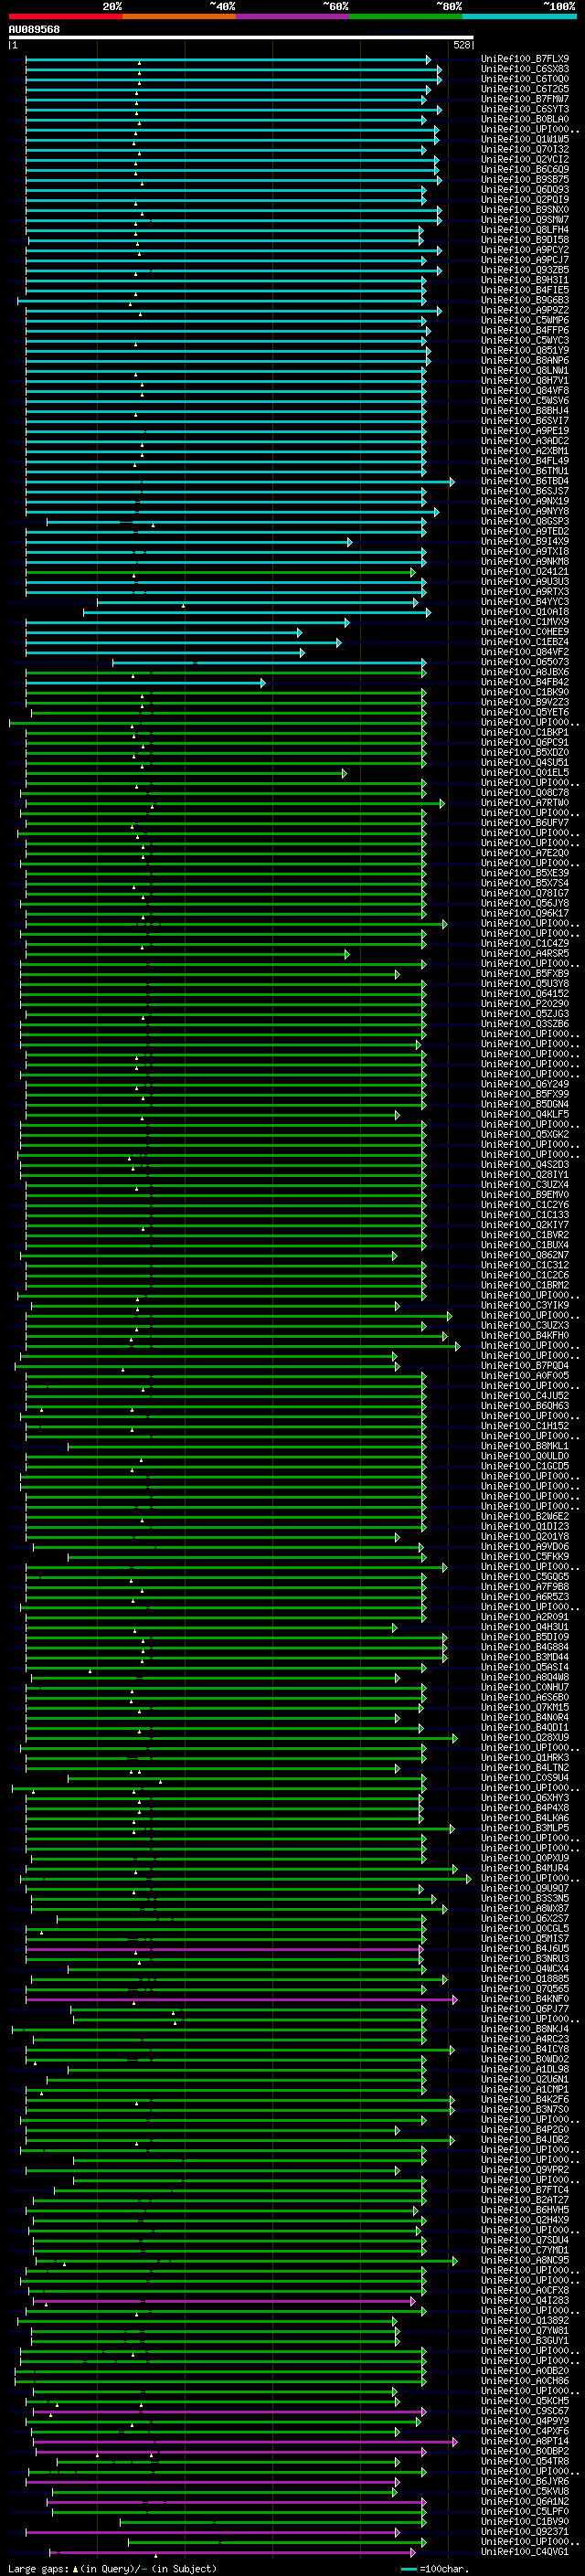This screenshot has width=585, height=2576.
Task: Select hit UniRef100_B8BHJ4
Action: [x=525, y=411]
